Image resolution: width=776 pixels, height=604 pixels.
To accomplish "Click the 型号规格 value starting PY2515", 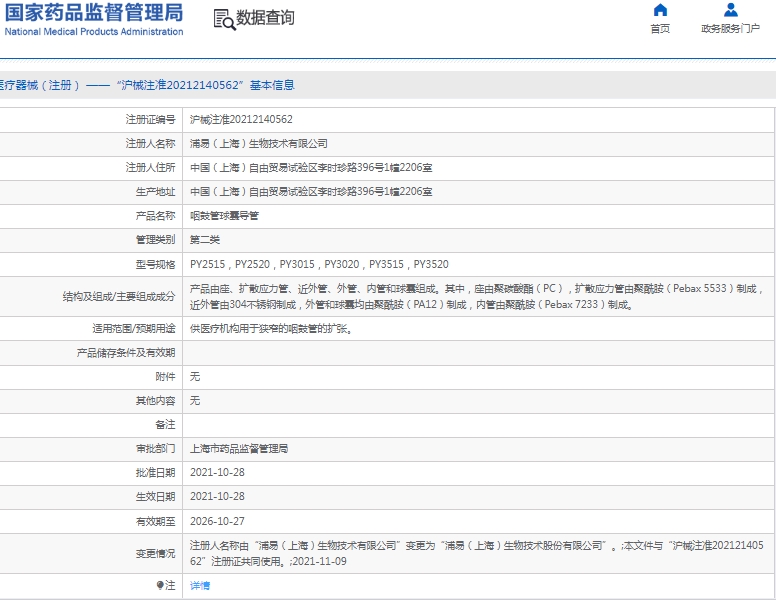I will click(x=319, y=264).
